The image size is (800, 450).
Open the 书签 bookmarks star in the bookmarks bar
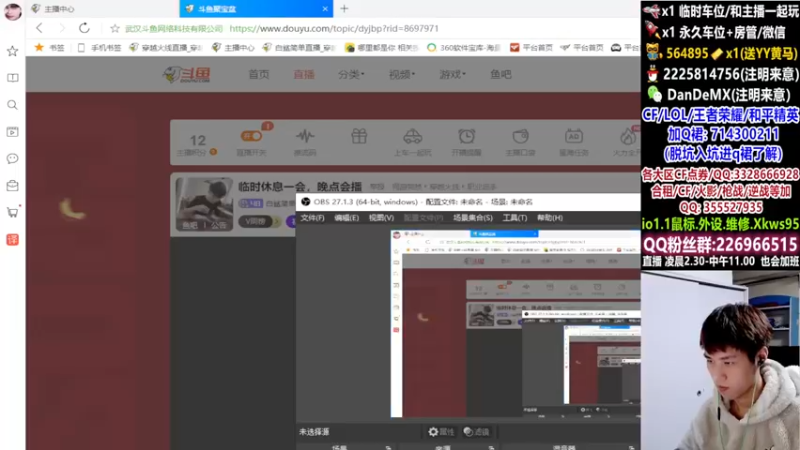click(x=49, y=47)
